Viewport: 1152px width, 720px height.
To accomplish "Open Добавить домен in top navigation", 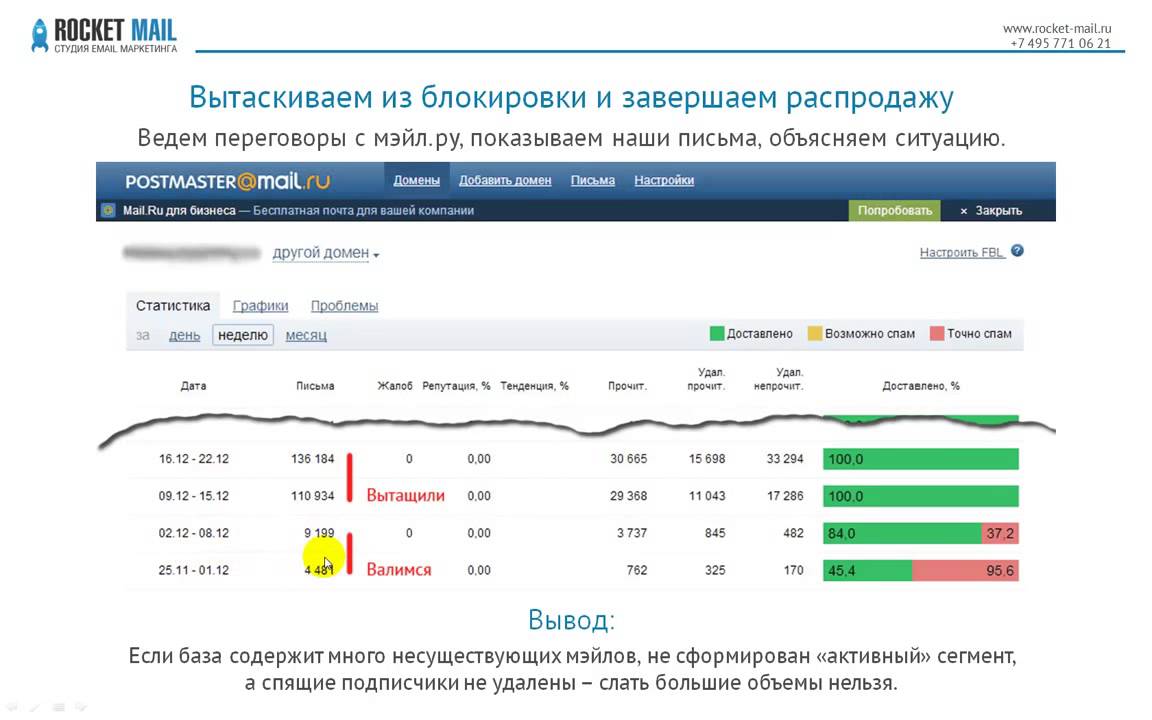I will (x=505, y=180).
